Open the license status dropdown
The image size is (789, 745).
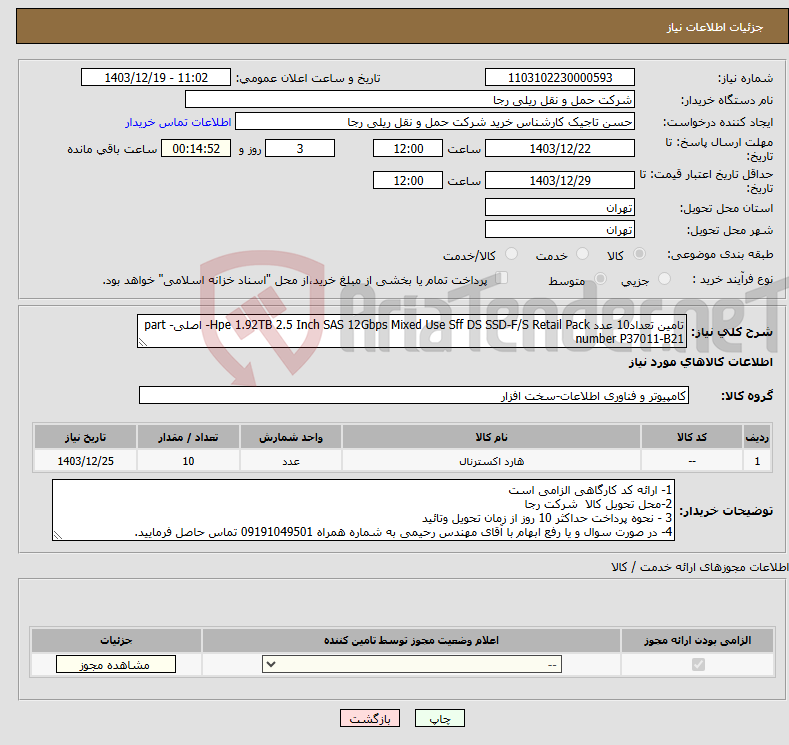(412, 665)
